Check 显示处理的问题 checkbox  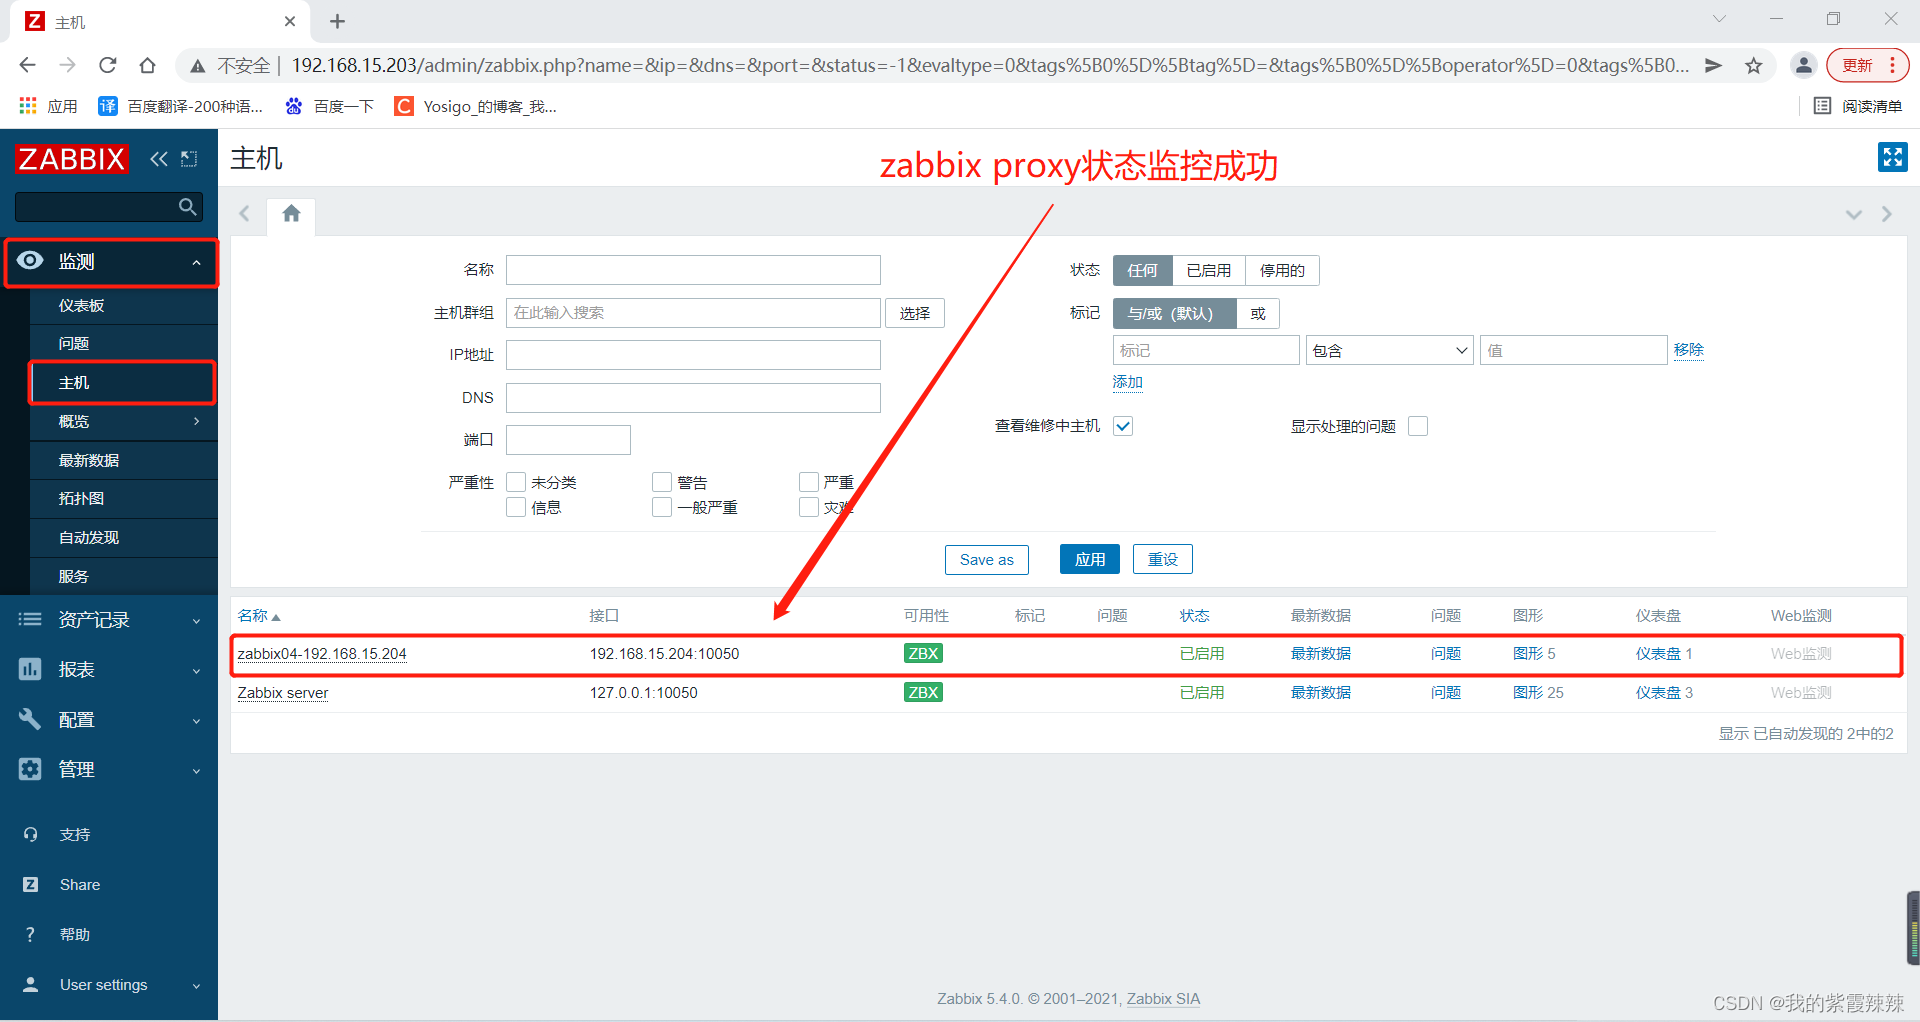click(x=1417, y=426)
